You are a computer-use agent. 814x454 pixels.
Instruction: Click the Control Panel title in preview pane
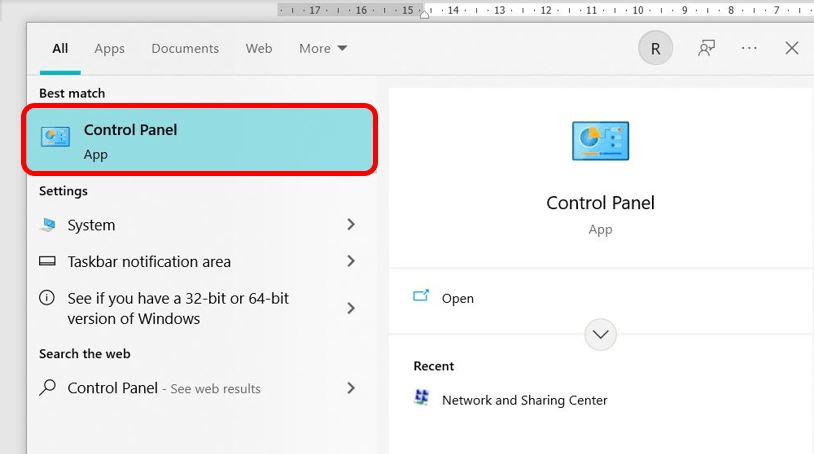[601, 203]
